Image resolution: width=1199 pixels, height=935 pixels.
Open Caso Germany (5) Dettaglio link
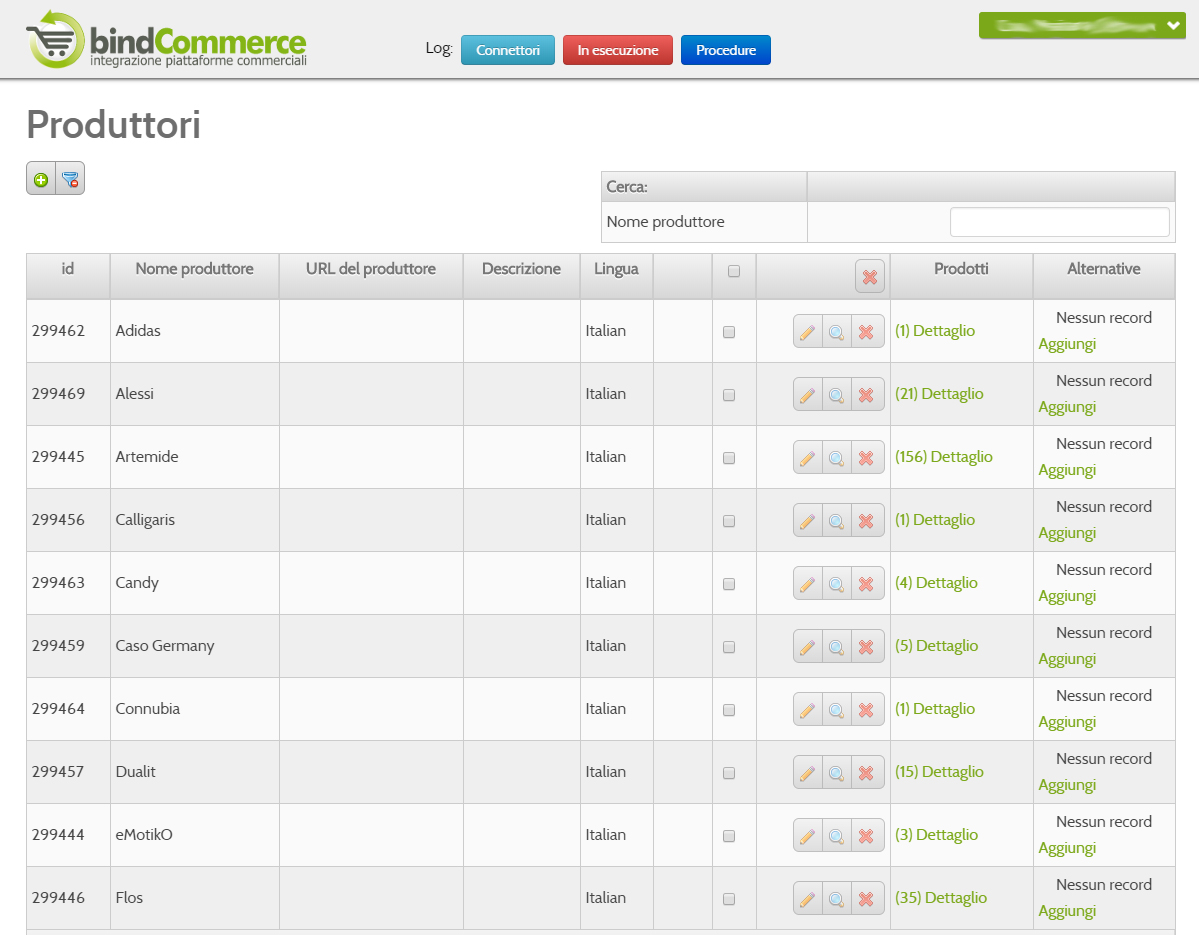pos(936,645)
